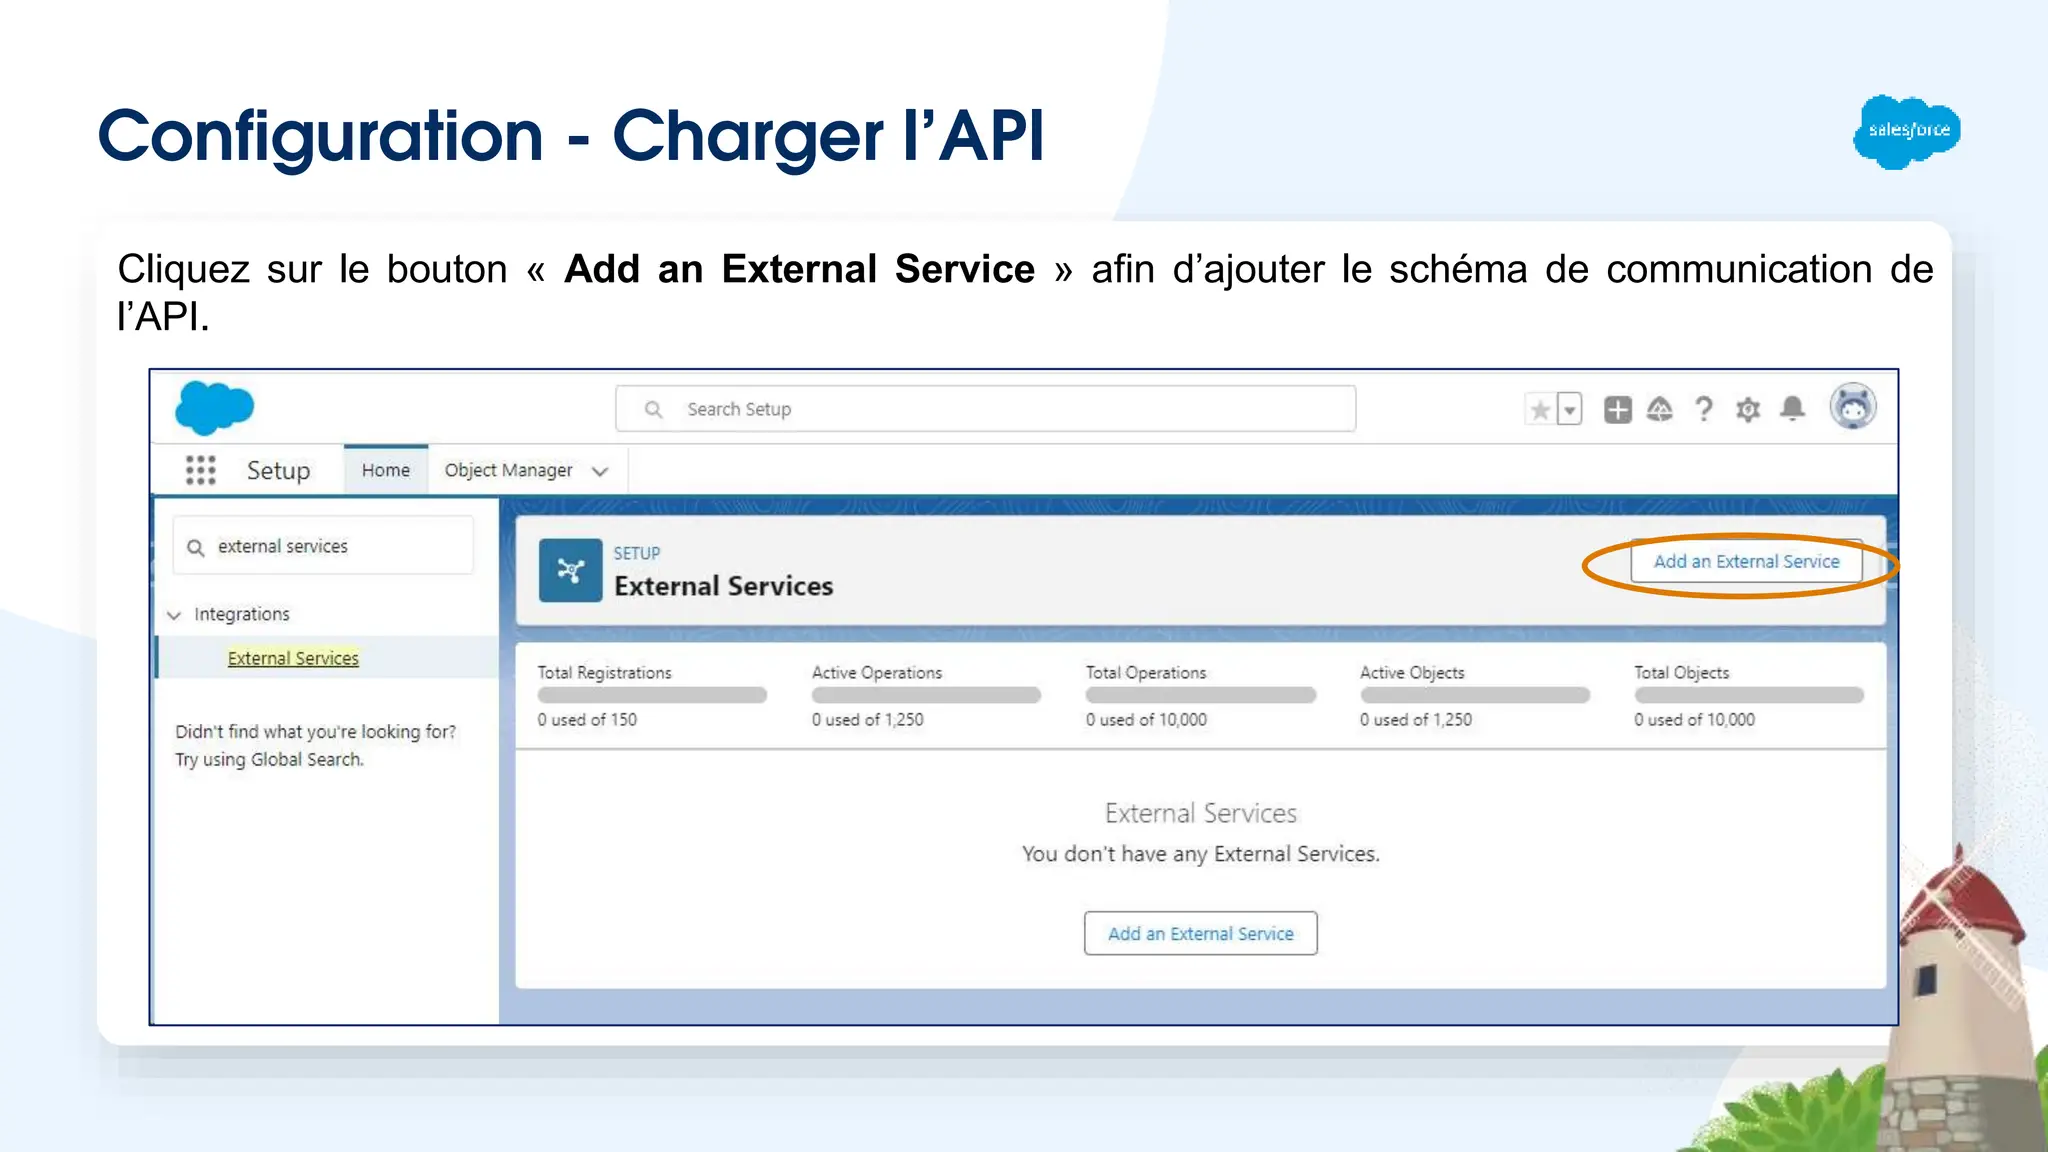Open the Notifications bell
This screenshot has height=1152, width=2048.
coord(1793,409)
